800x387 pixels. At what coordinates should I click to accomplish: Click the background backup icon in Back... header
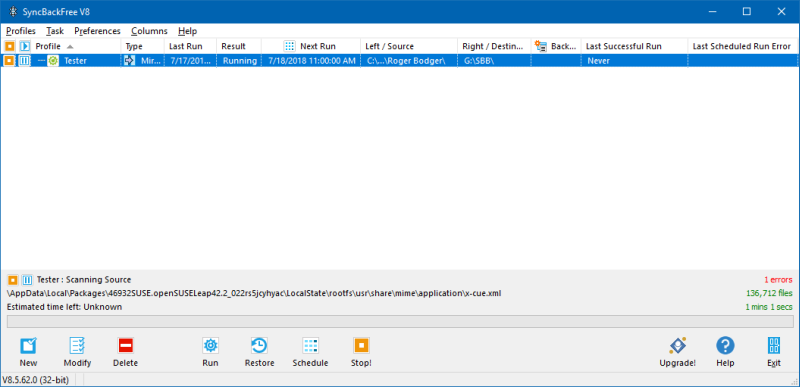pos(541,46)
